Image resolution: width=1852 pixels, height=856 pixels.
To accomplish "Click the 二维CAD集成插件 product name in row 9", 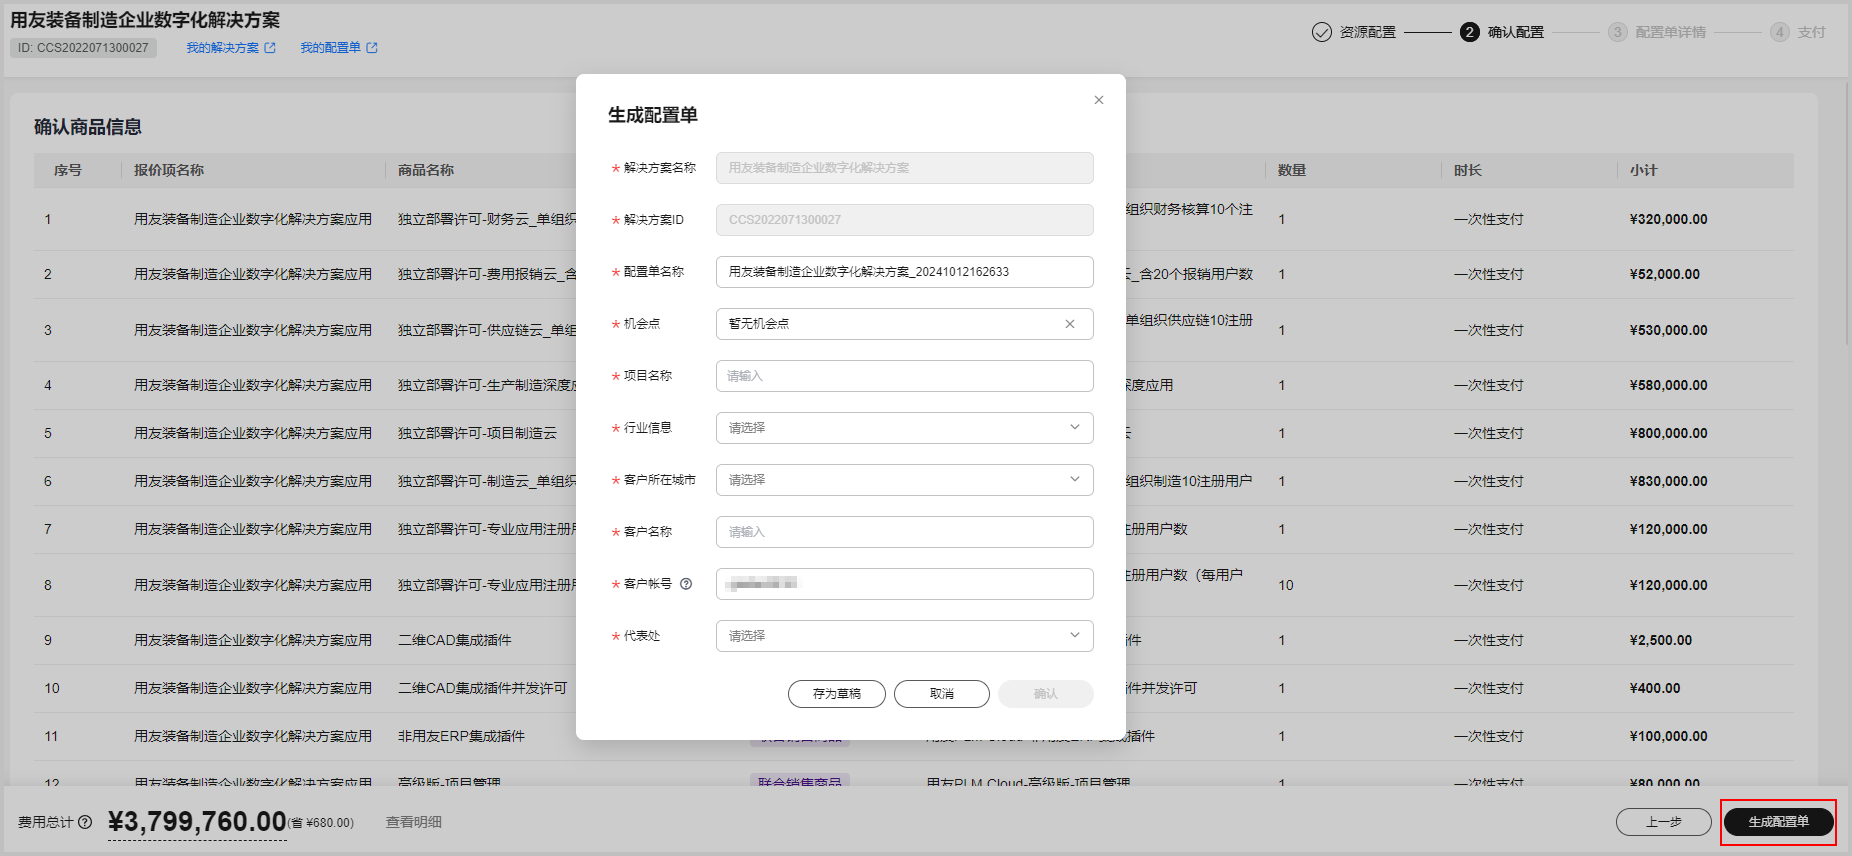I will [455, 640].
